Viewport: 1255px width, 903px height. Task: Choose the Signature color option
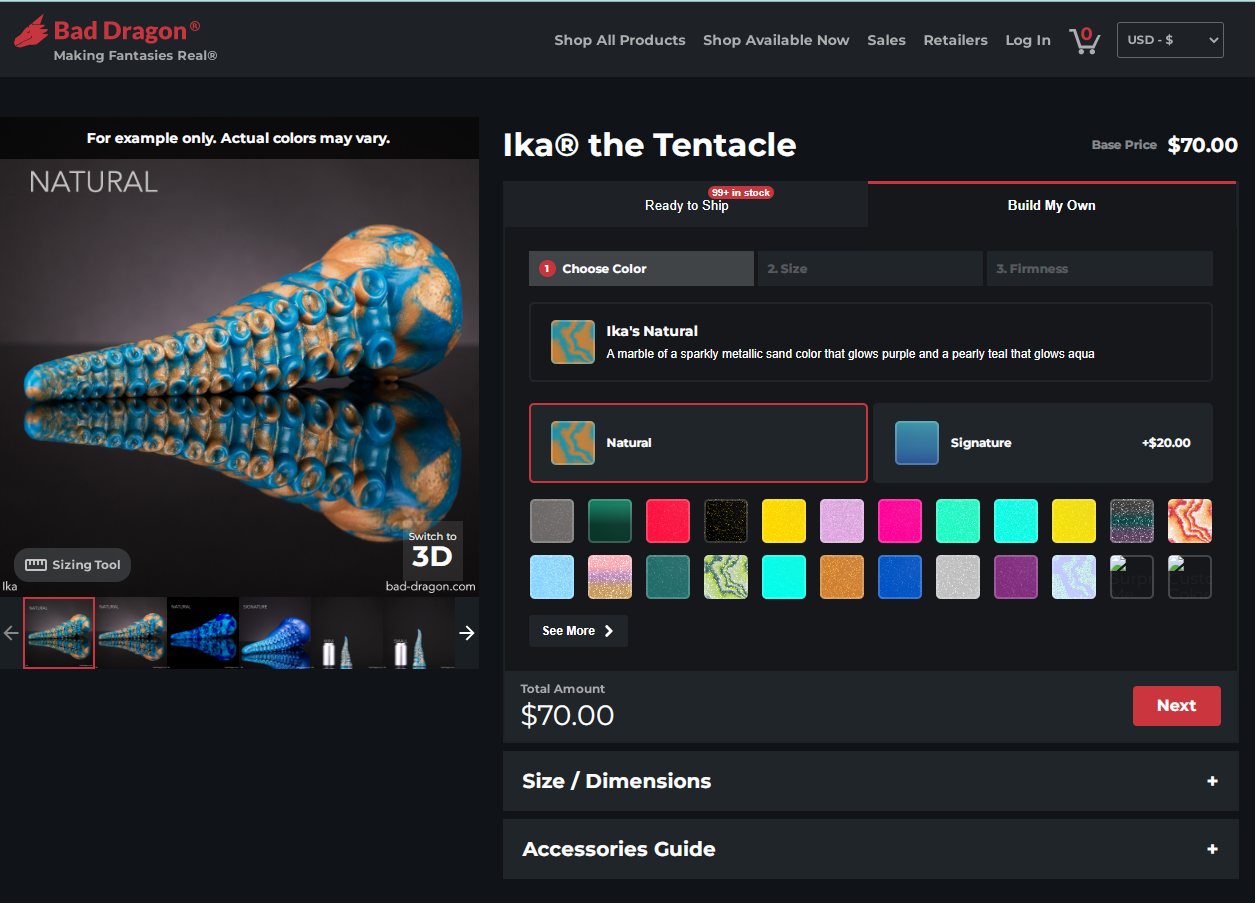pos(1043,443)
